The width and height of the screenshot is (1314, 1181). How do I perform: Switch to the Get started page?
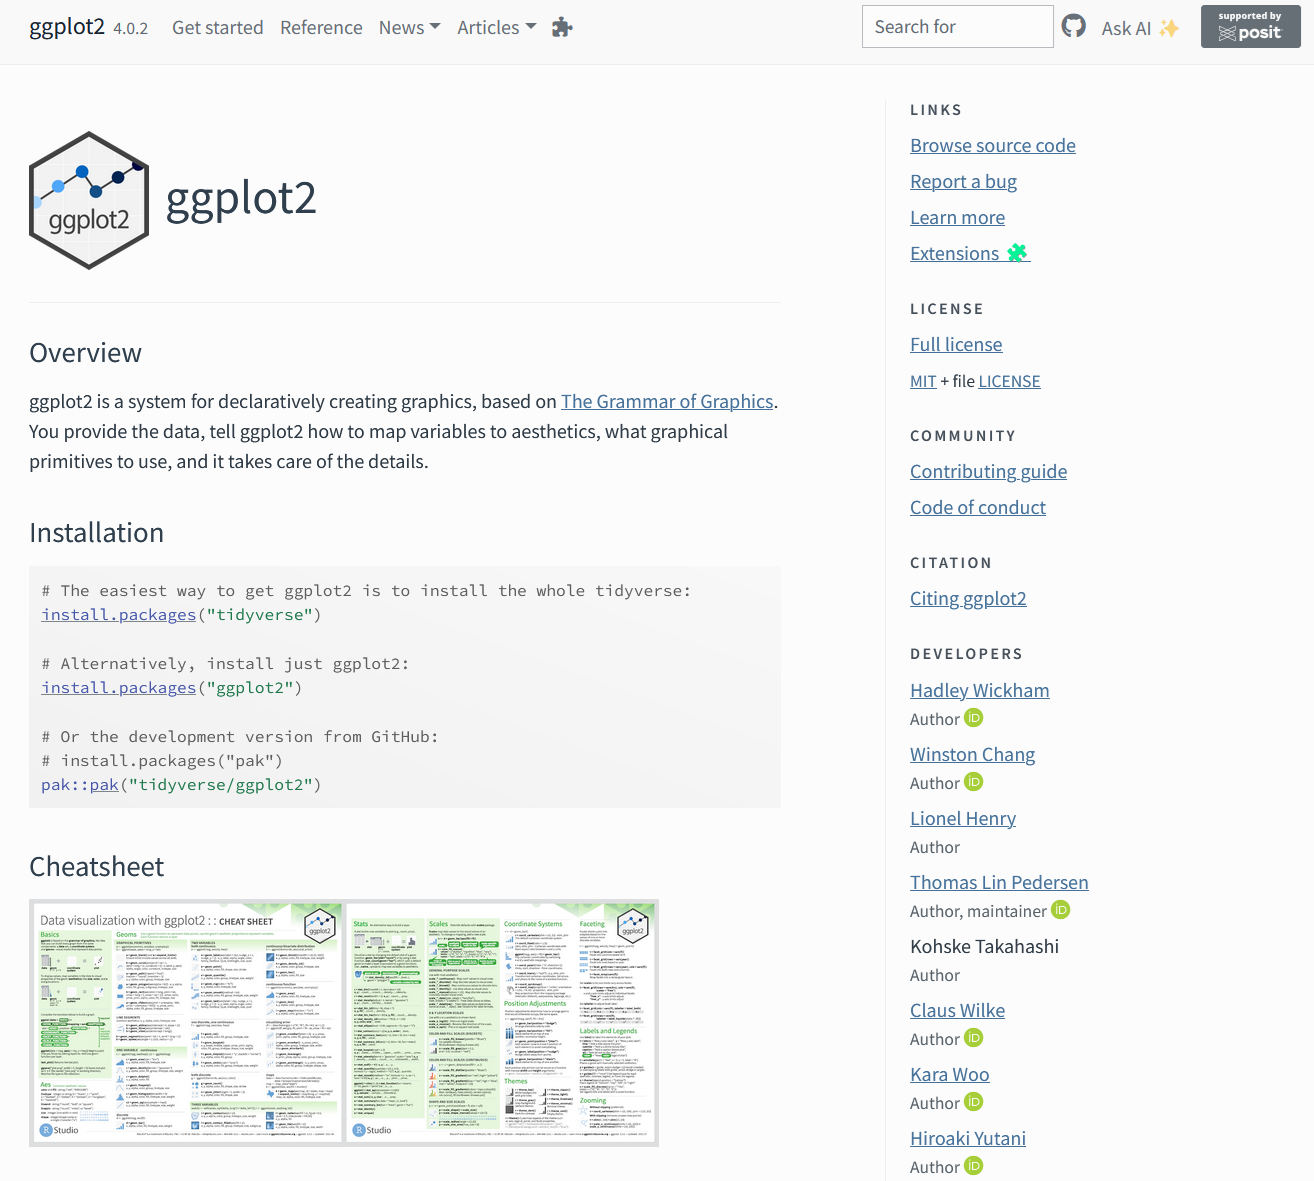click(217, 27)
